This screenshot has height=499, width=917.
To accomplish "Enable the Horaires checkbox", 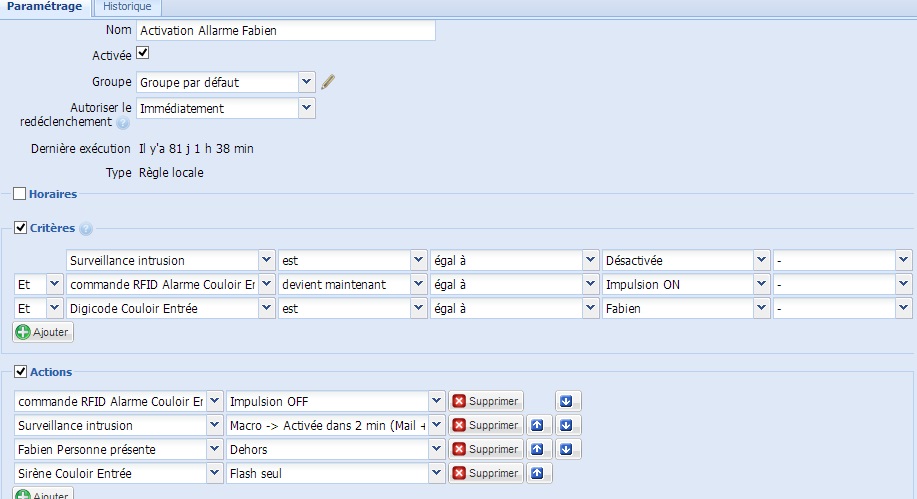I will pyautogui.click(x=19, y=194).
